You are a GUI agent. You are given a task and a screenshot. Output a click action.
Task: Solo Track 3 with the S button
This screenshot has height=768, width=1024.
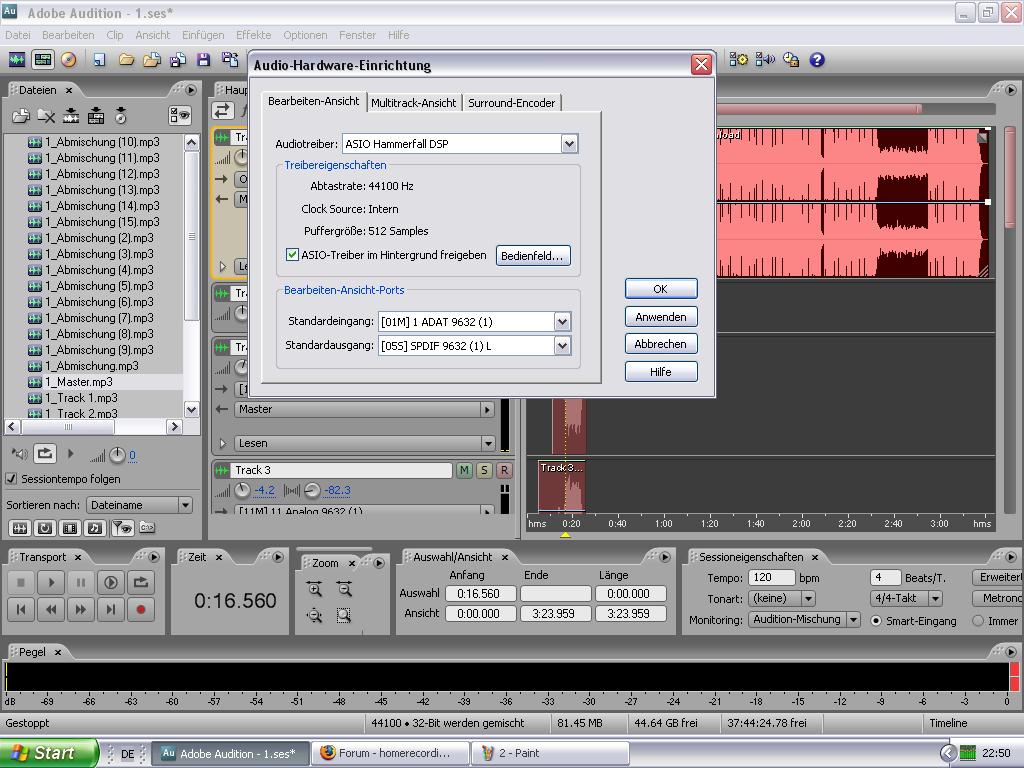point(485,470)
